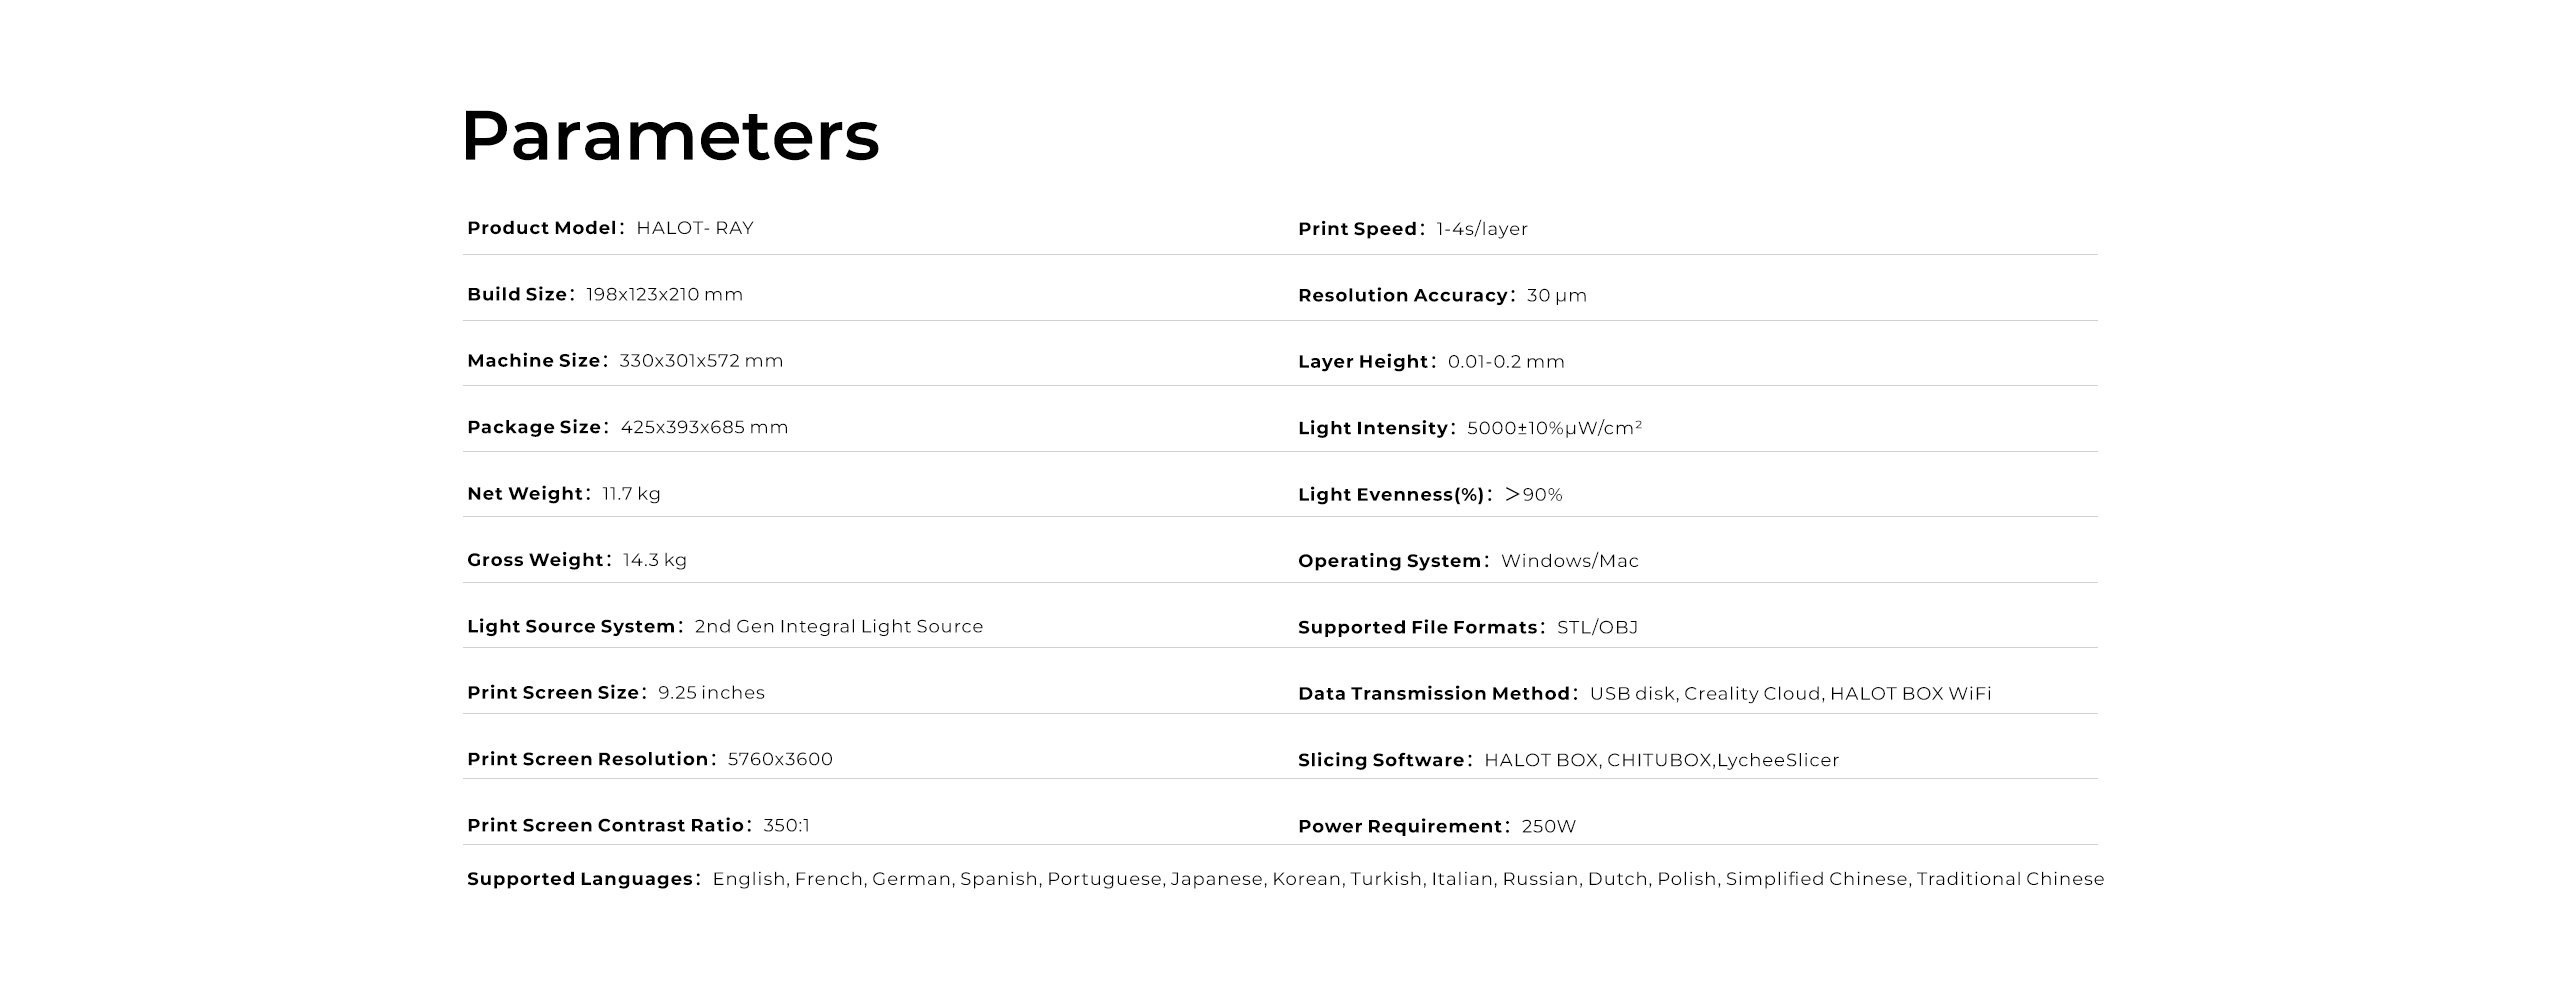2560x1000 pixels.
Task: Click the Net Weight 11.7 kg value
Action: [x=631, y=494]
